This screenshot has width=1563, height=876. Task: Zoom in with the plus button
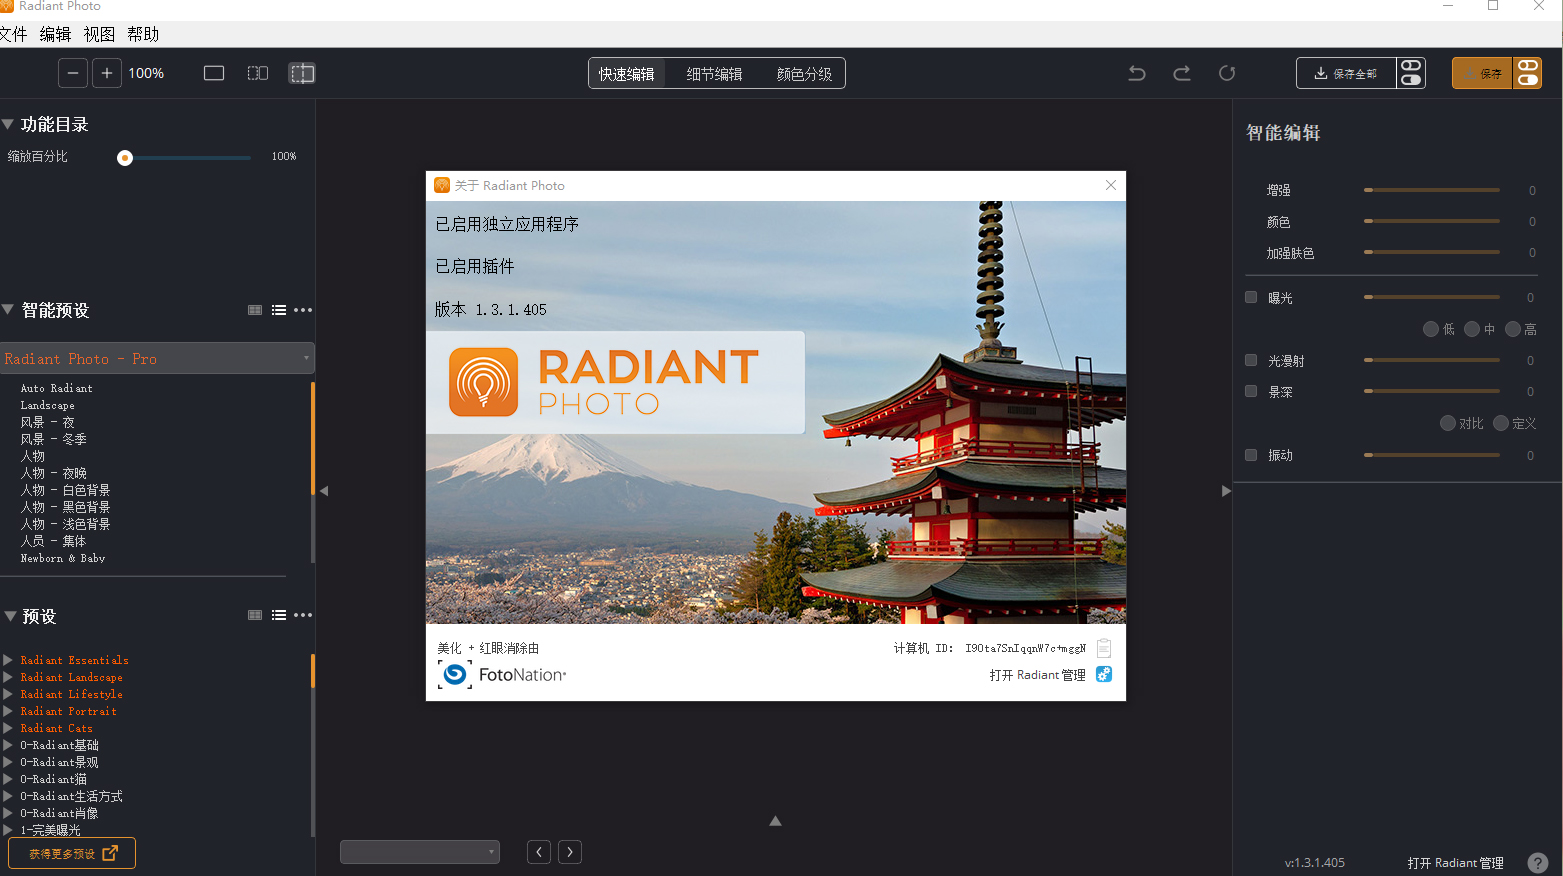point(107,73)
